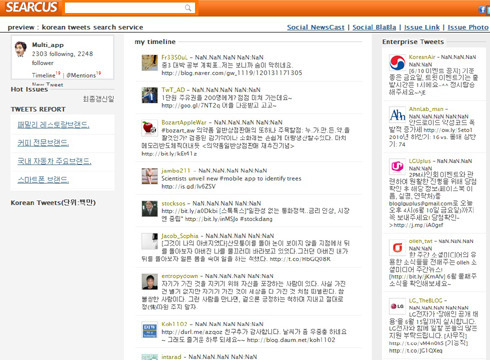This screenshot has height=360, width=490.
Task: Click Jacob_Sophia avatar thumbnail
Action: [150, 241]
